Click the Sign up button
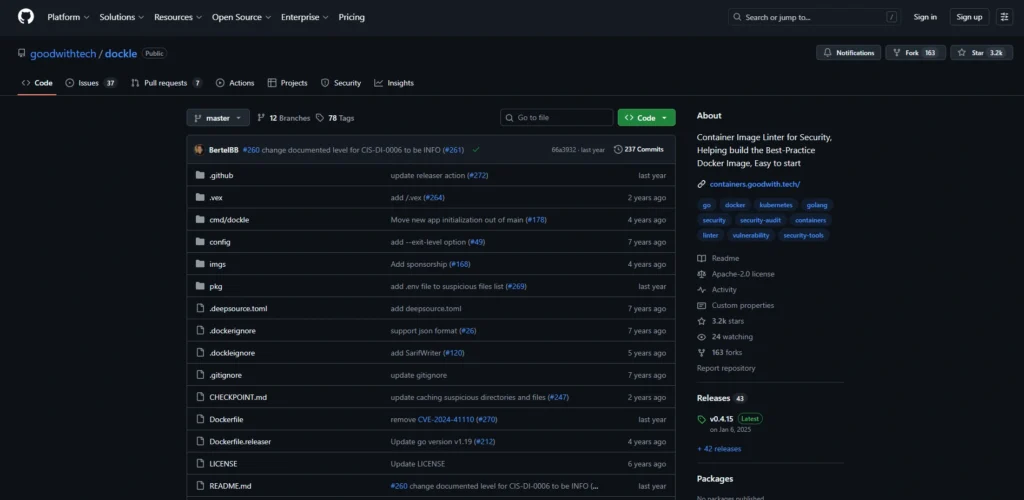The image size is (1024, 500). (x=969, y=17)
